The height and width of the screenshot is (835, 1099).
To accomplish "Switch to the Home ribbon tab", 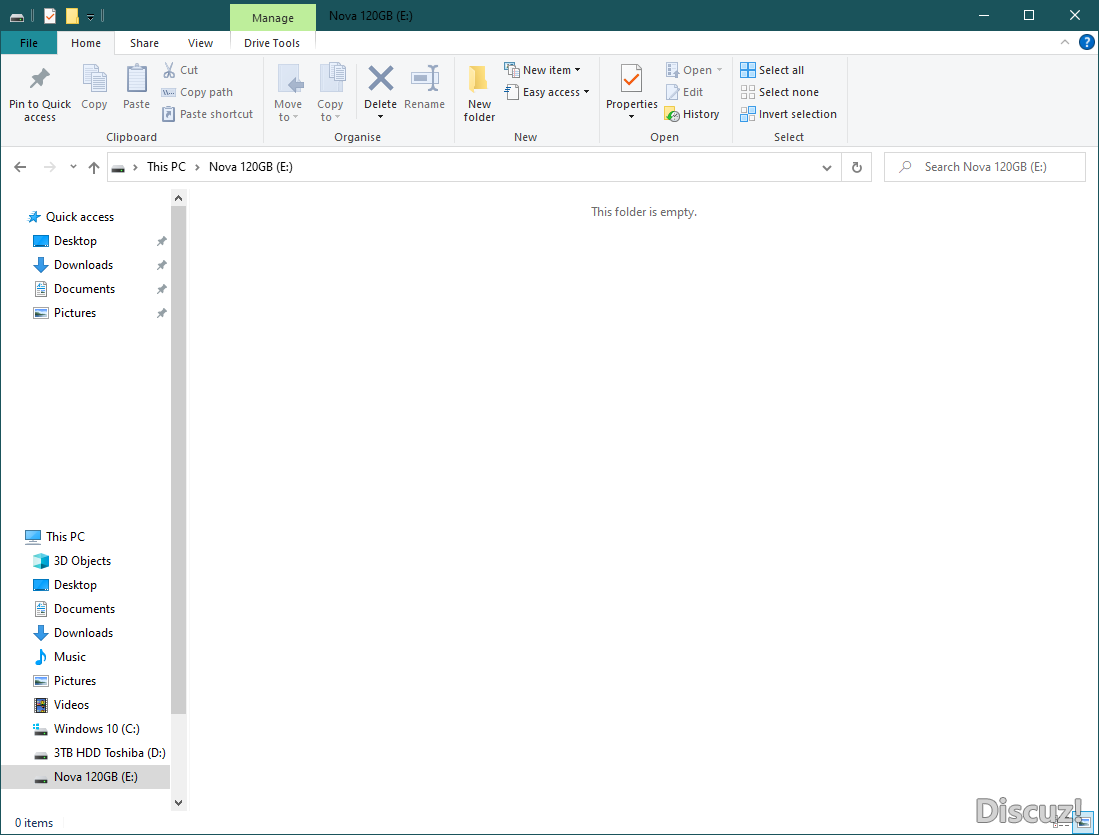I will click(86, 43).
